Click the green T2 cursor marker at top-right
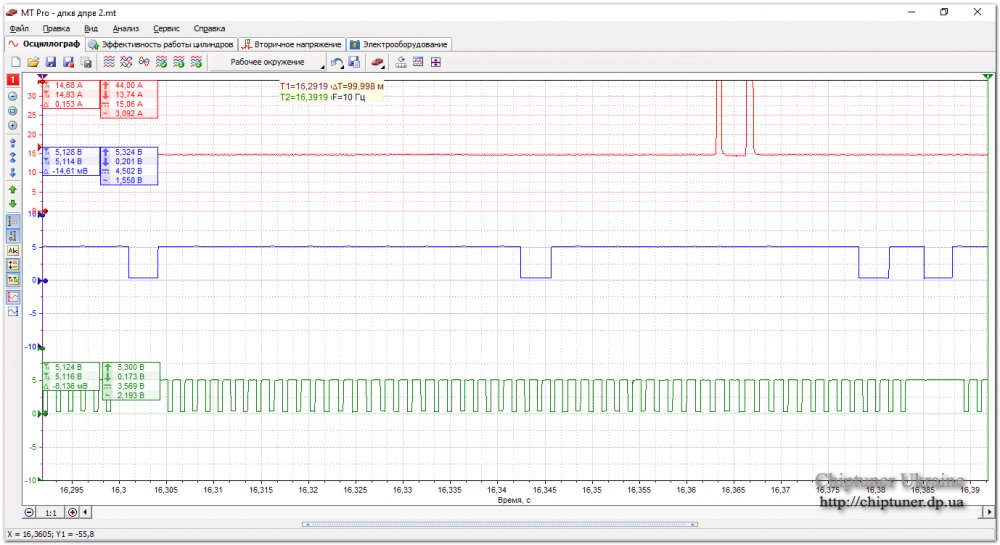 (x=987, y=77)
